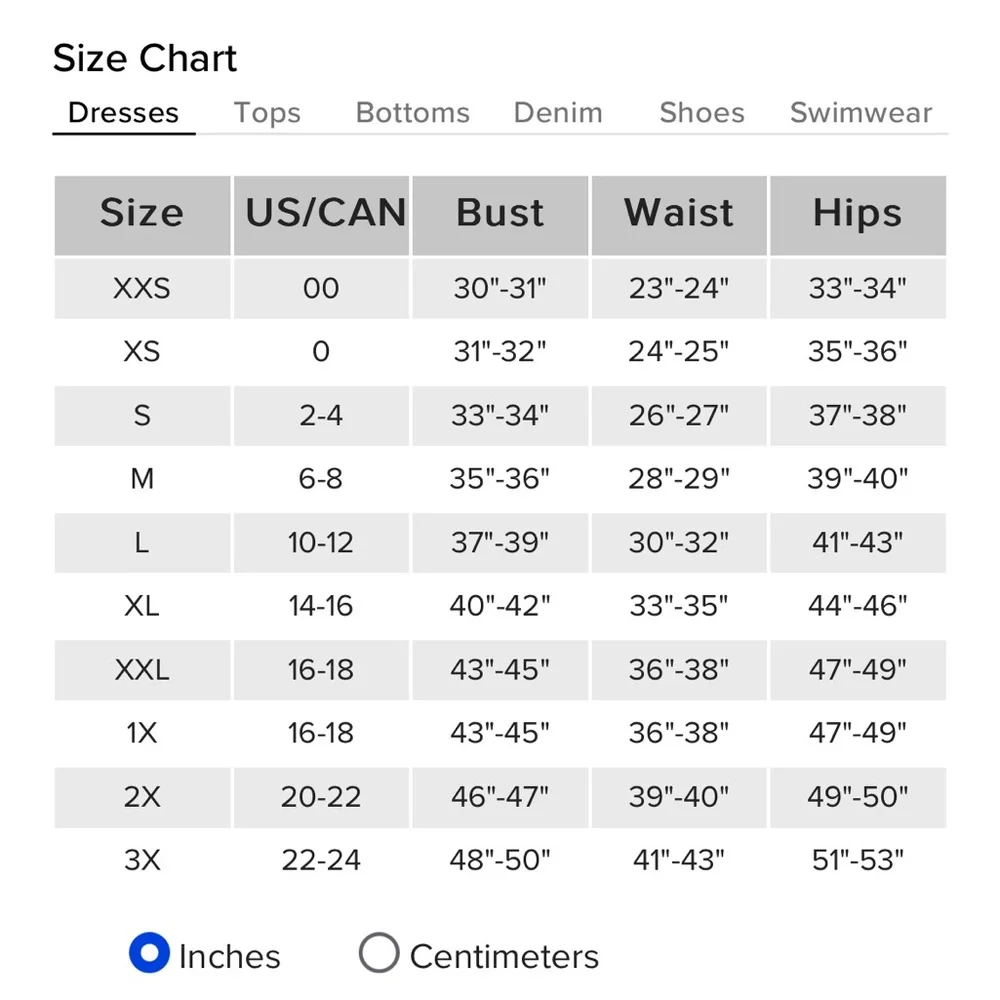Click the US/CAN value 00 cell
1000x1000 pixels.
pyautogui.click(x=321, y=288)
